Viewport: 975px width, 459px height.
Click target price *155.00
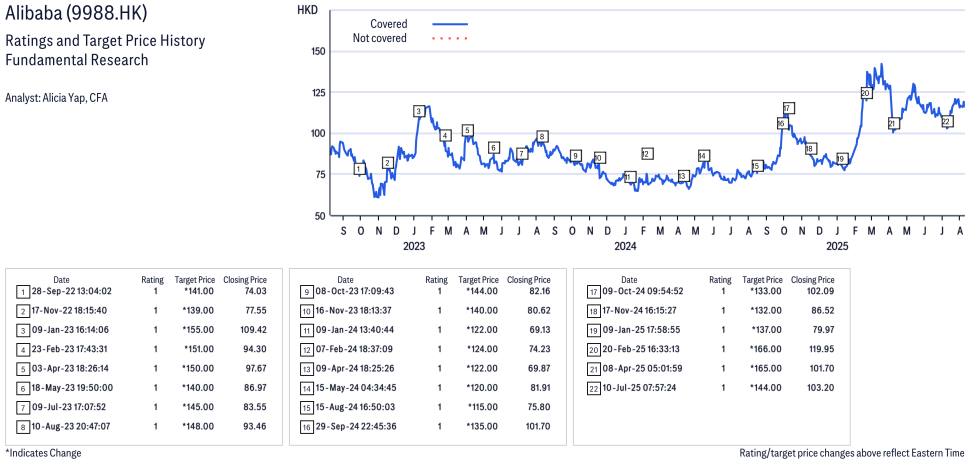(199, 330)
